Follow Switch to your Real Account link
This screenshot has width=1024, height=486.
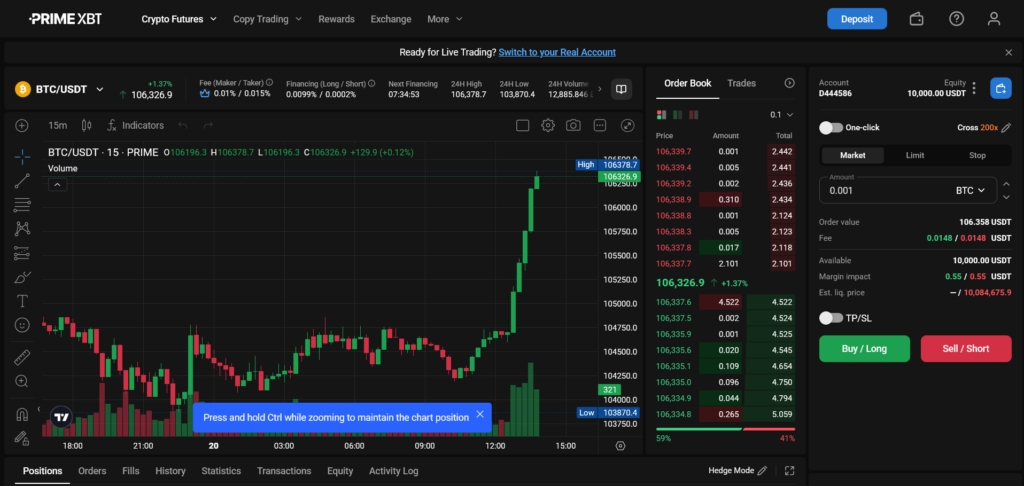click(557, 52)
